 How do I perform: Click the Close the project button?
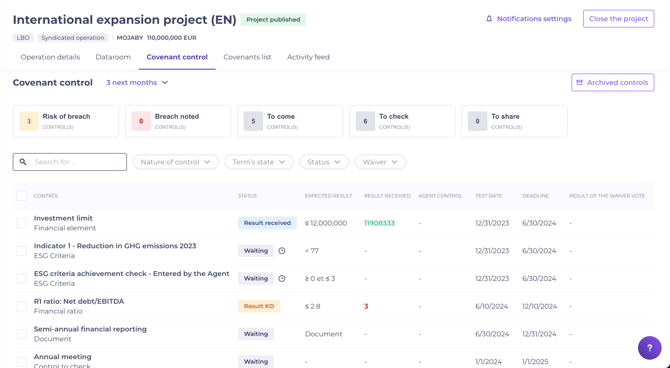click(x=618, y=19)
